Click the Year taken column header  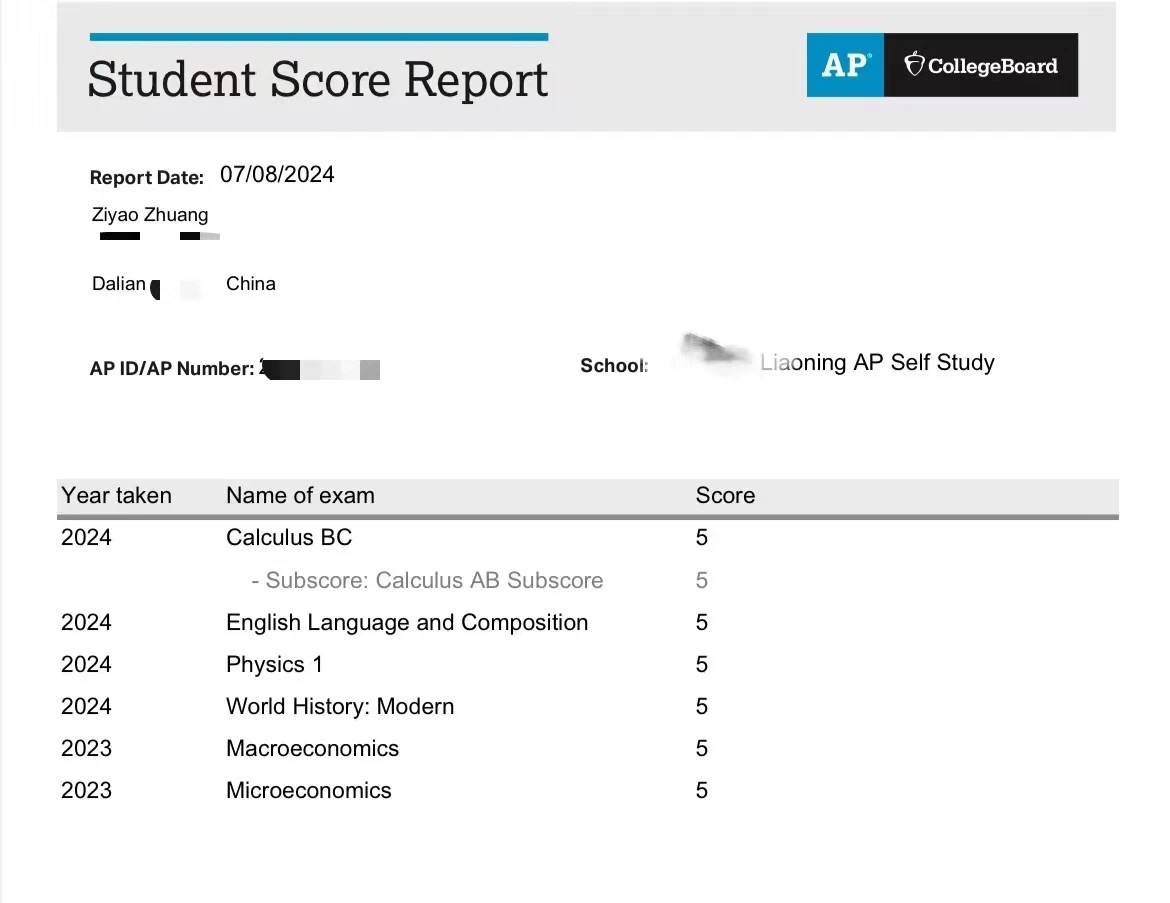116,496
